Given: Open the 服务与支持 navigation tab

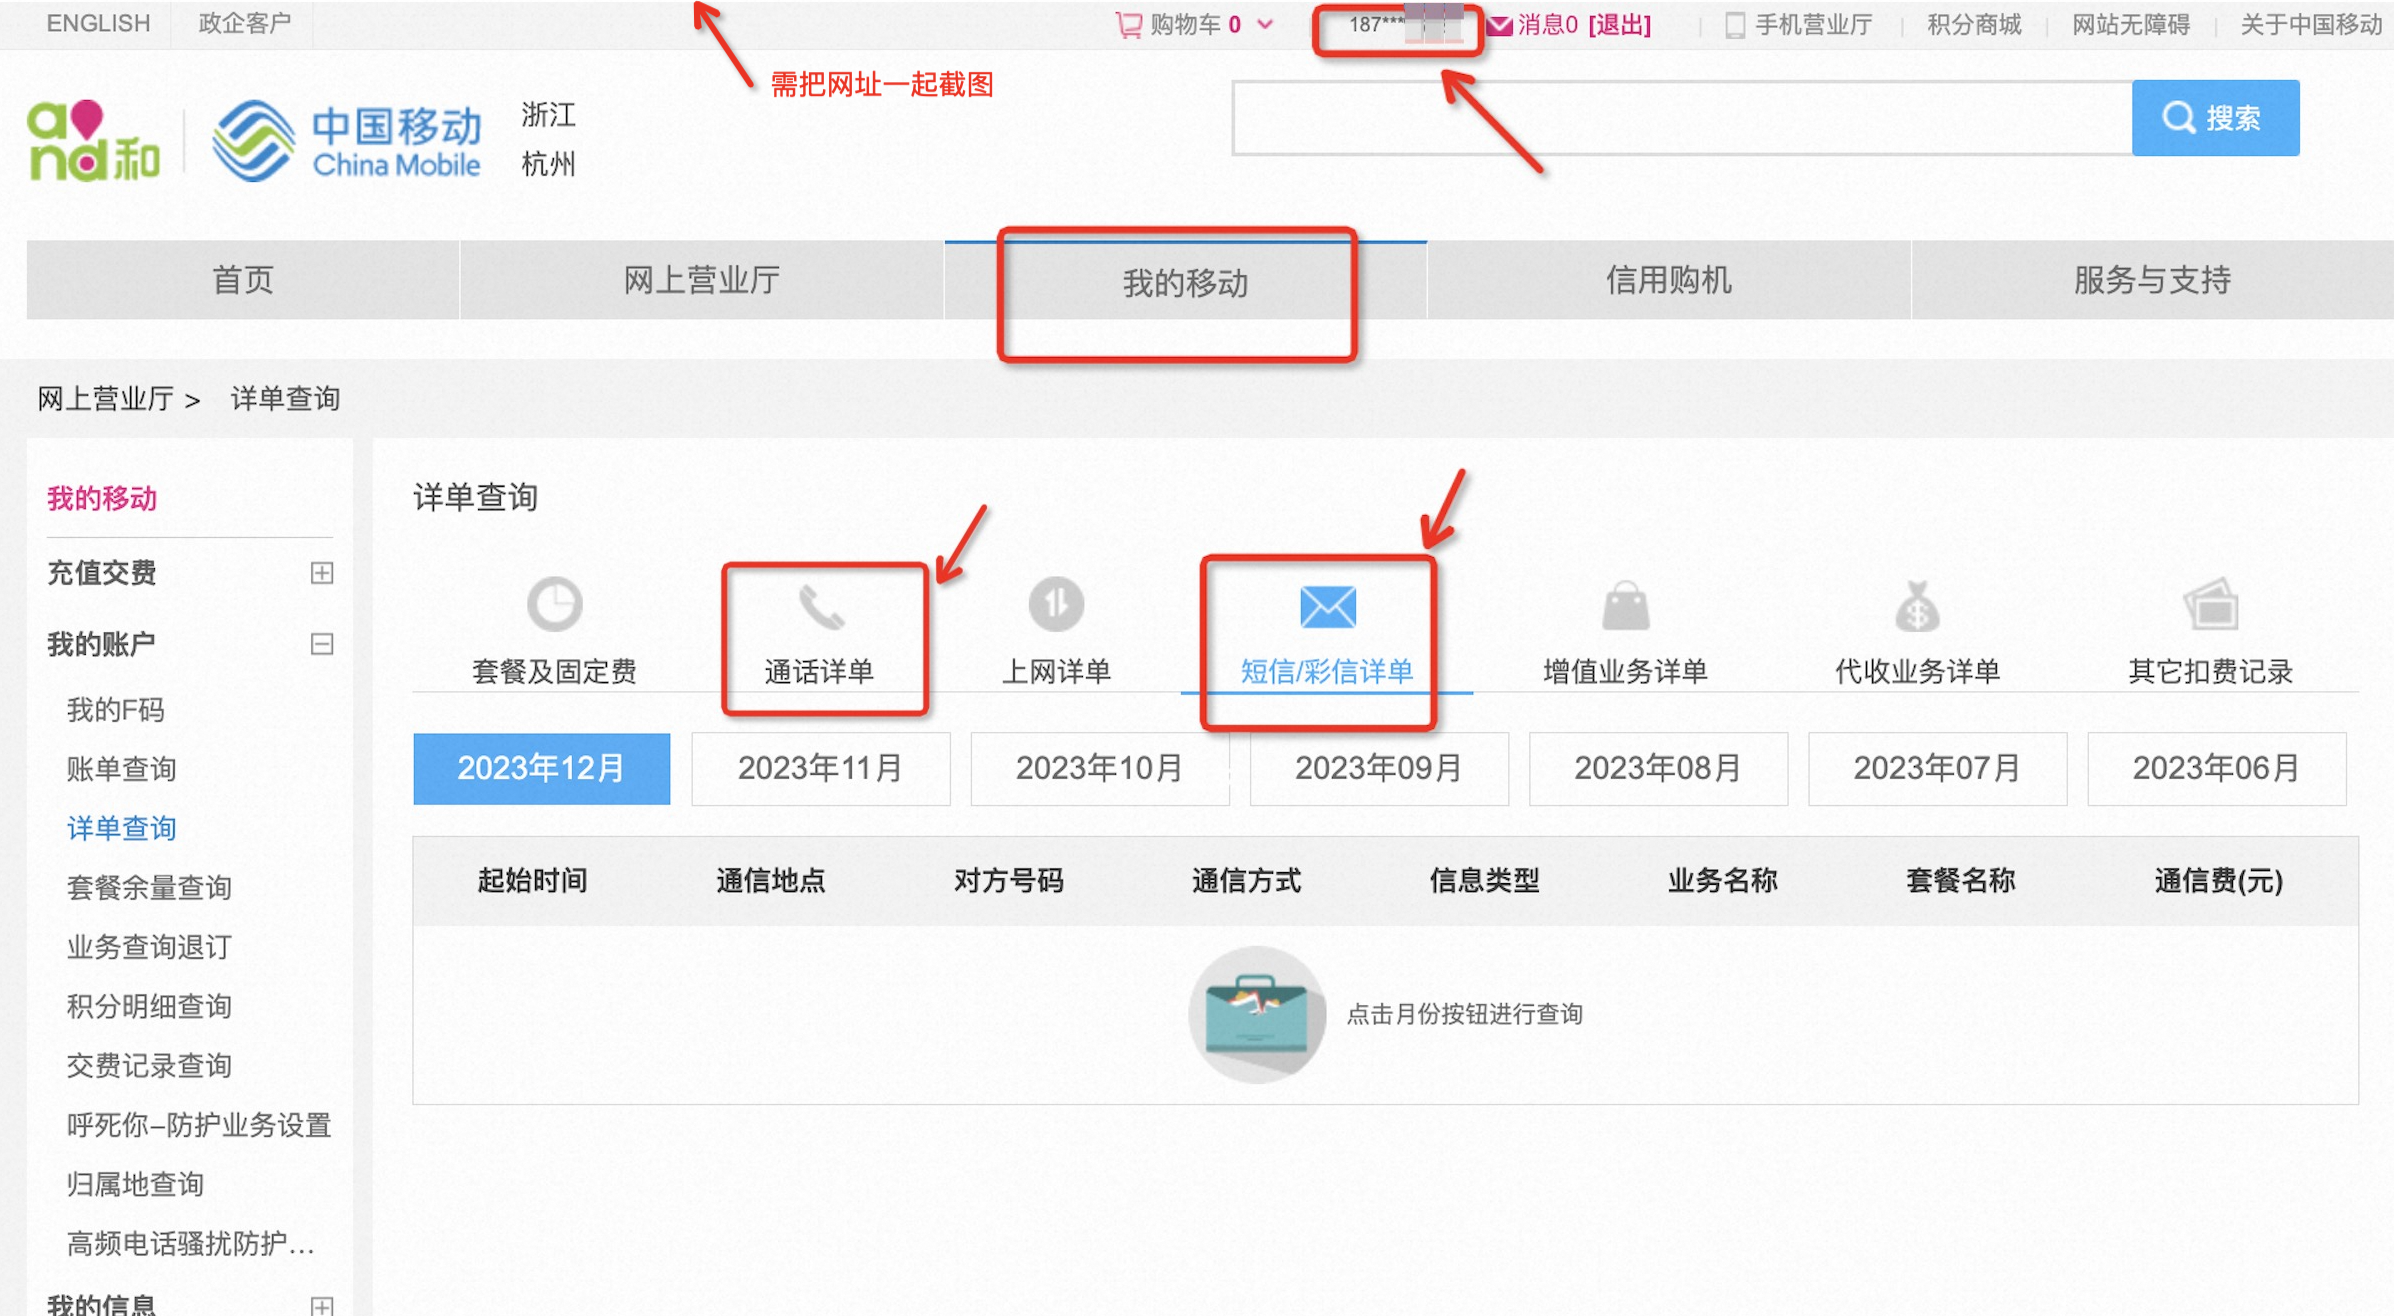Looking at the screenshot, I should [x=2152, y=280].
